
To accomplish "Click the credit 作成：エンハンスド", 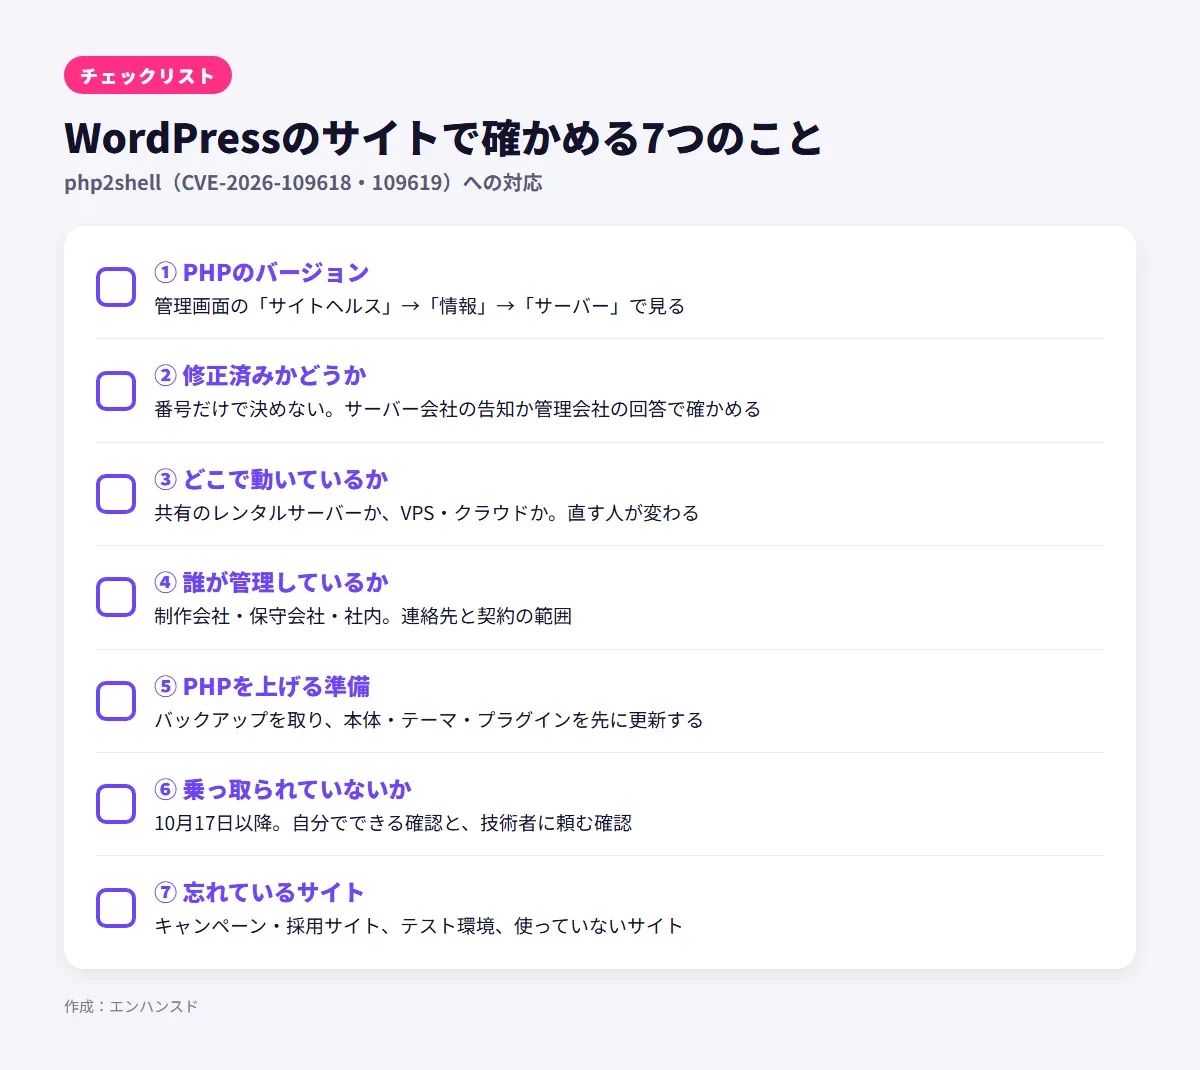I will coord(131,1006).
